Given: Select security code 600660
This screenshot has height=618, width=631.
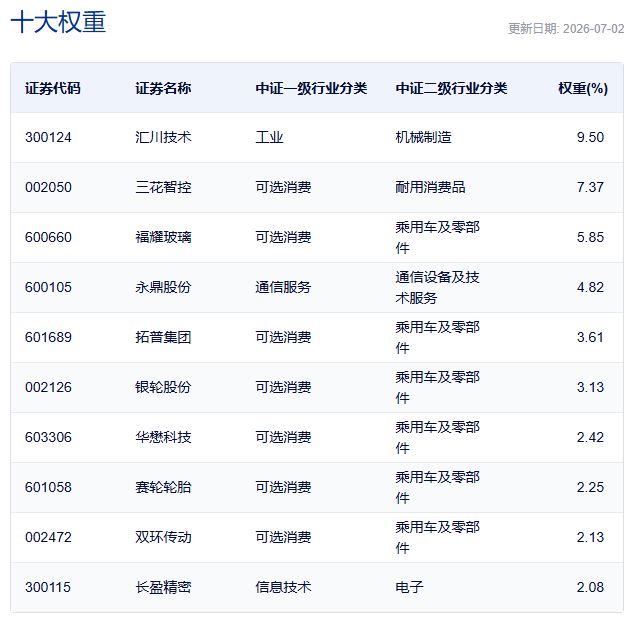Looking at the screenshot, I should [48, 237].
